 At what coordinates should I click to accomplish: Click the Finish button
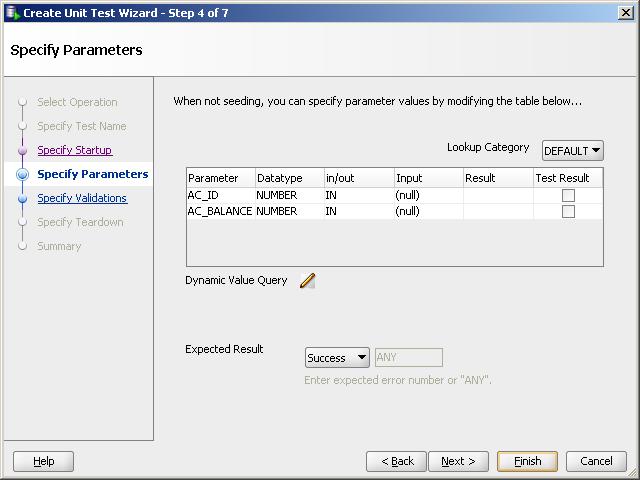527,461
